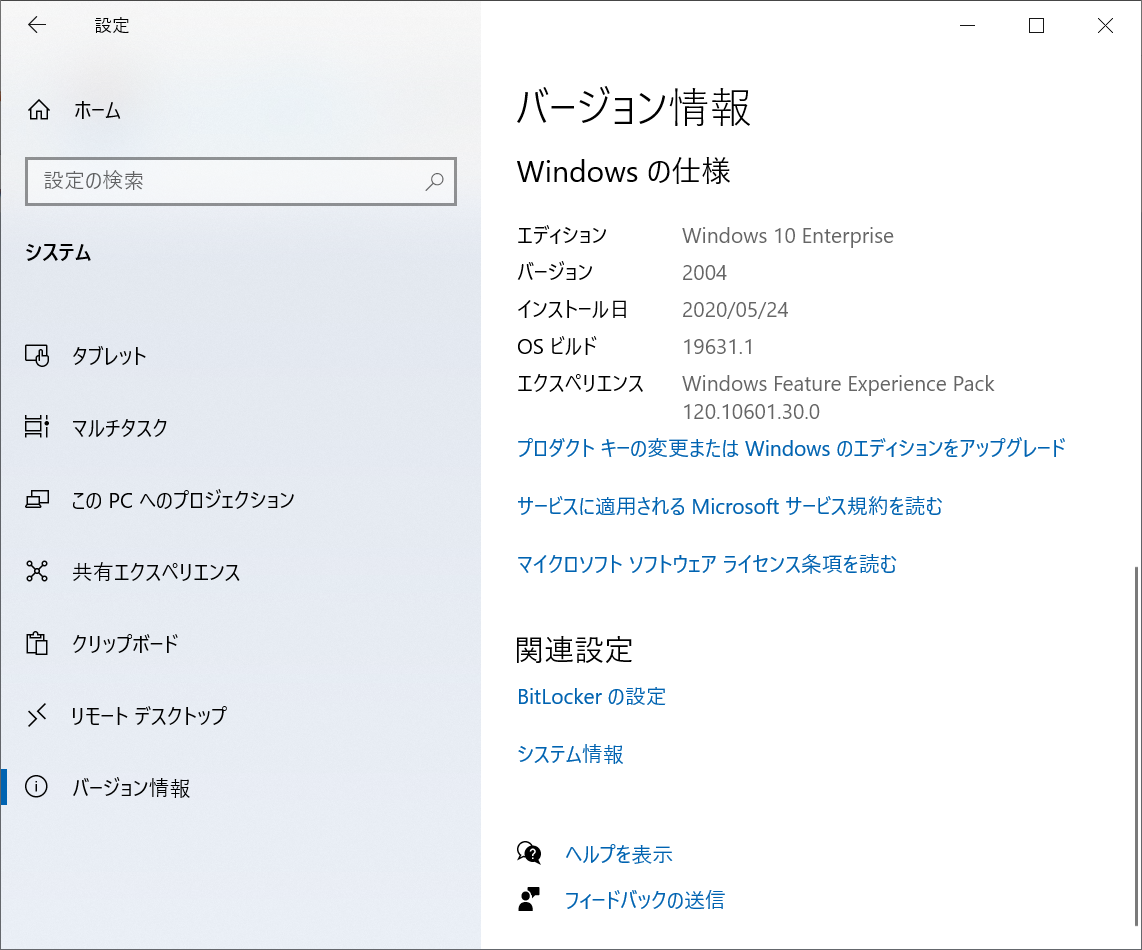Image resolution: width=1142 pixels, height=950 pixels.
Task: Click the タブレット tablet icon
Action: pos(37,356)
